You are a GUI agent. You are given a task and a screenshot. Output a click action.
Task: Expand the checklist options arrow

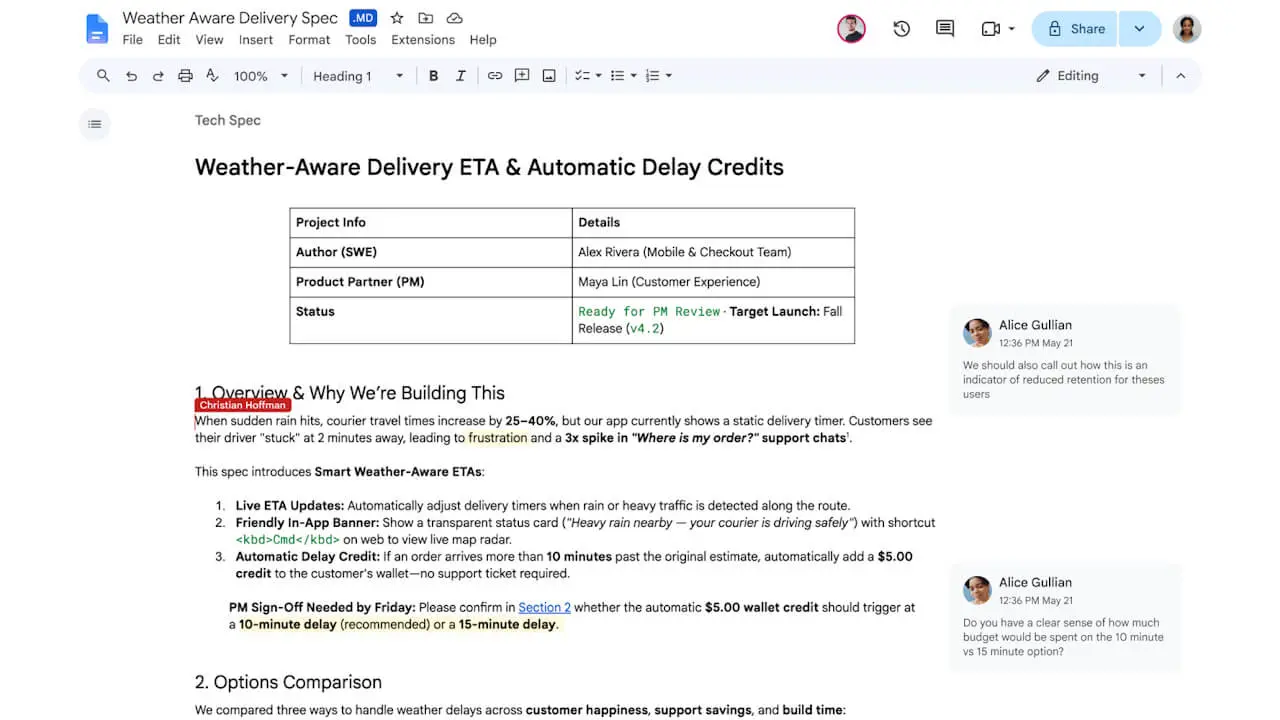click(599, 76)
